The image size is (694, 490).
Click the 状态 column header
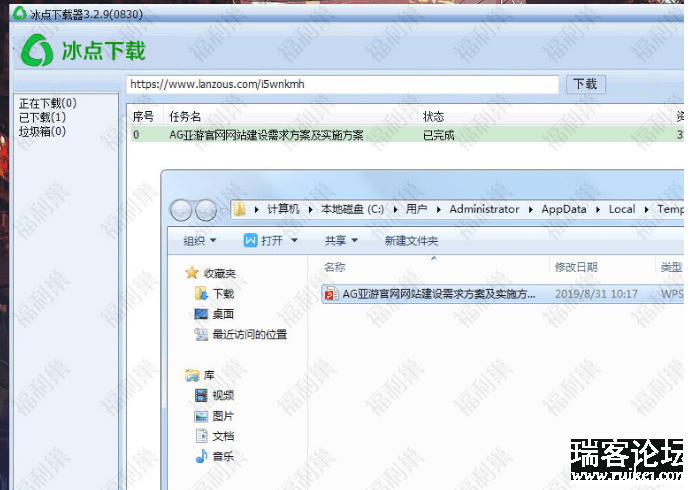coord(433,117)
